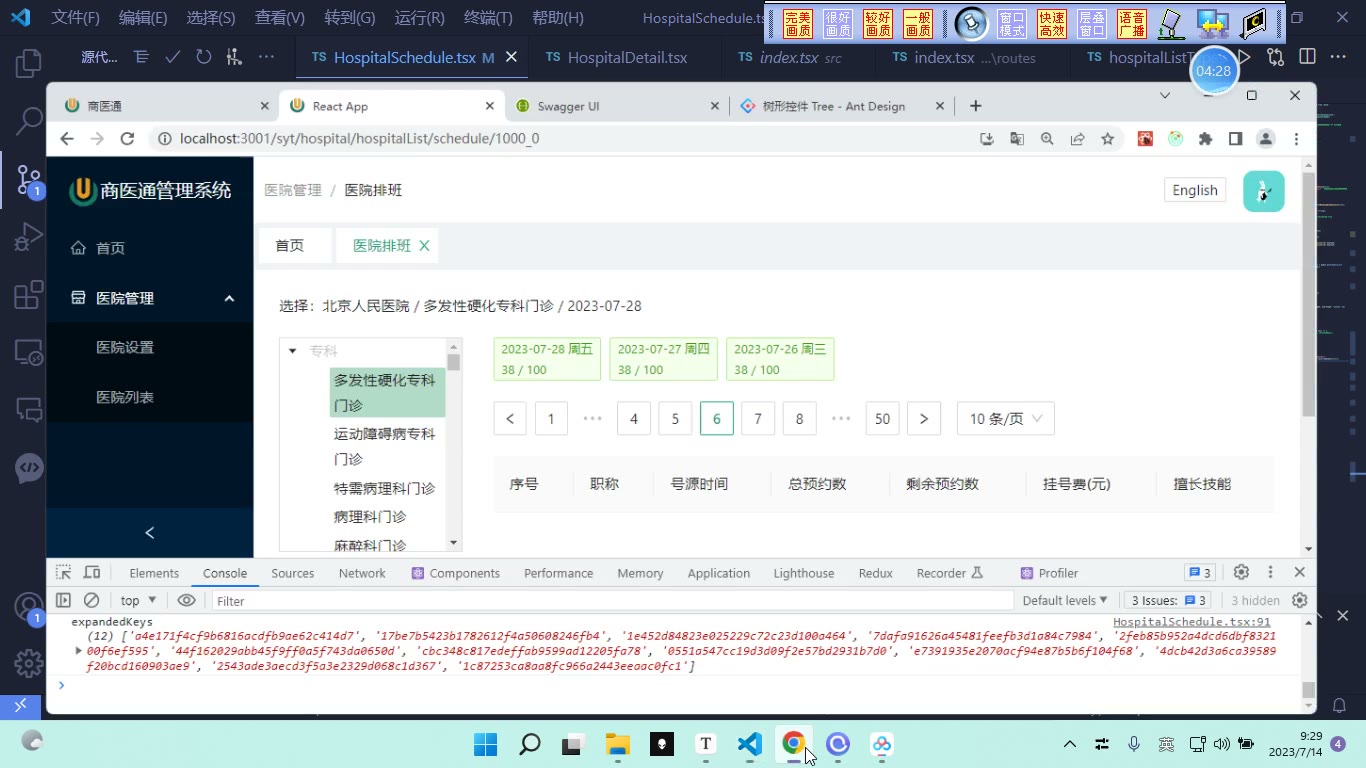Click Chrome's reload page button
The height and width of the screenshot is (768, 1366).
[x=127, y=139]
